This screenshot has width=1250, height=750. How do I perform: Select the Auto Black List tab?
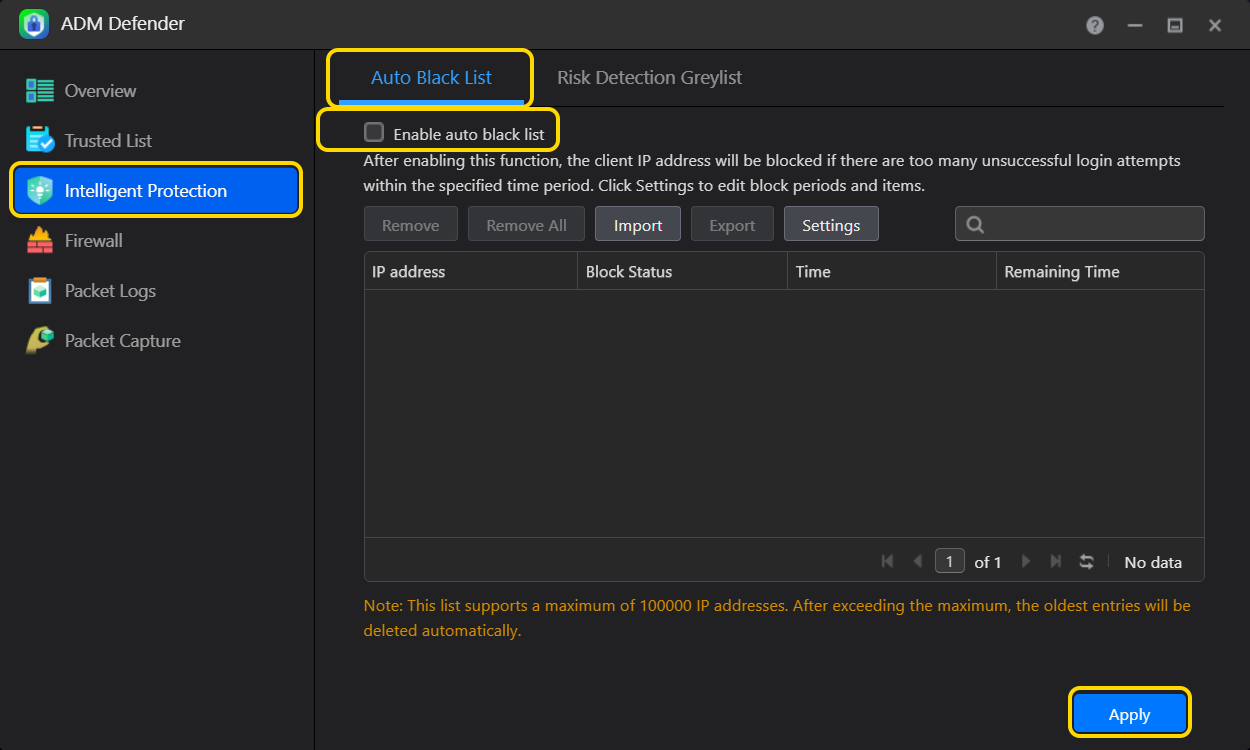click(431, 78)
